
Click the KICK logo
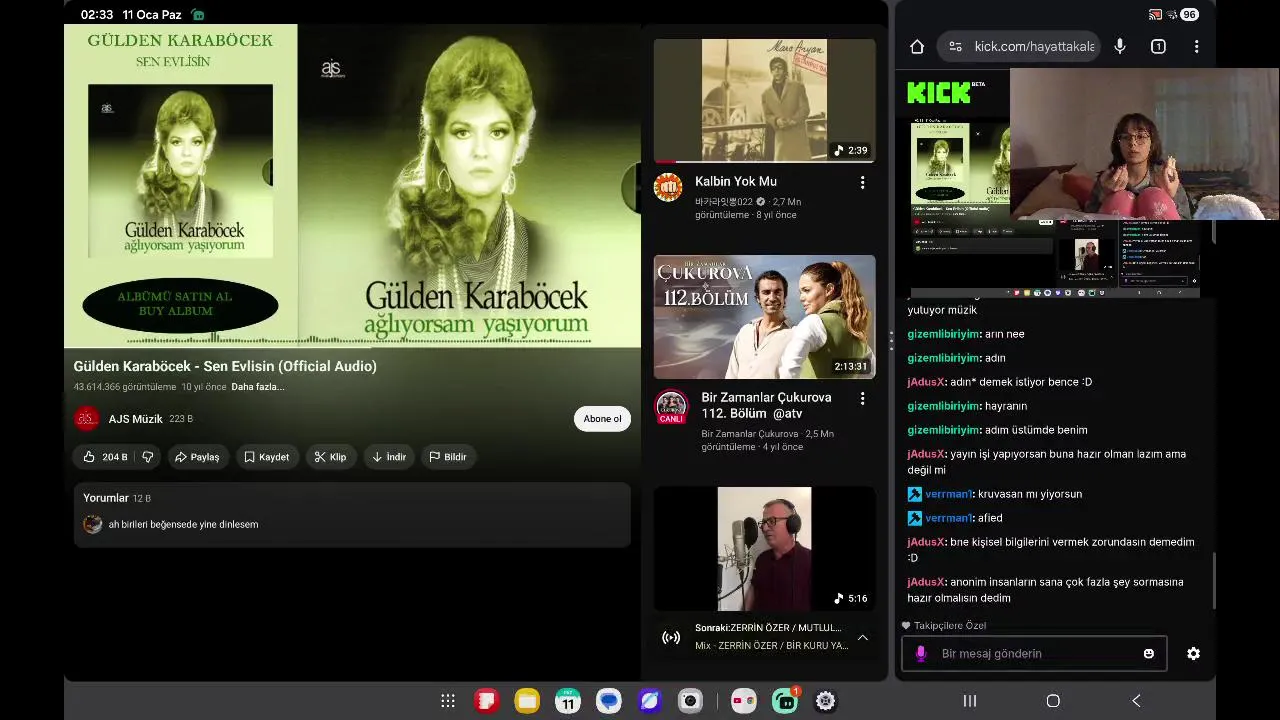tap(940, 93)
